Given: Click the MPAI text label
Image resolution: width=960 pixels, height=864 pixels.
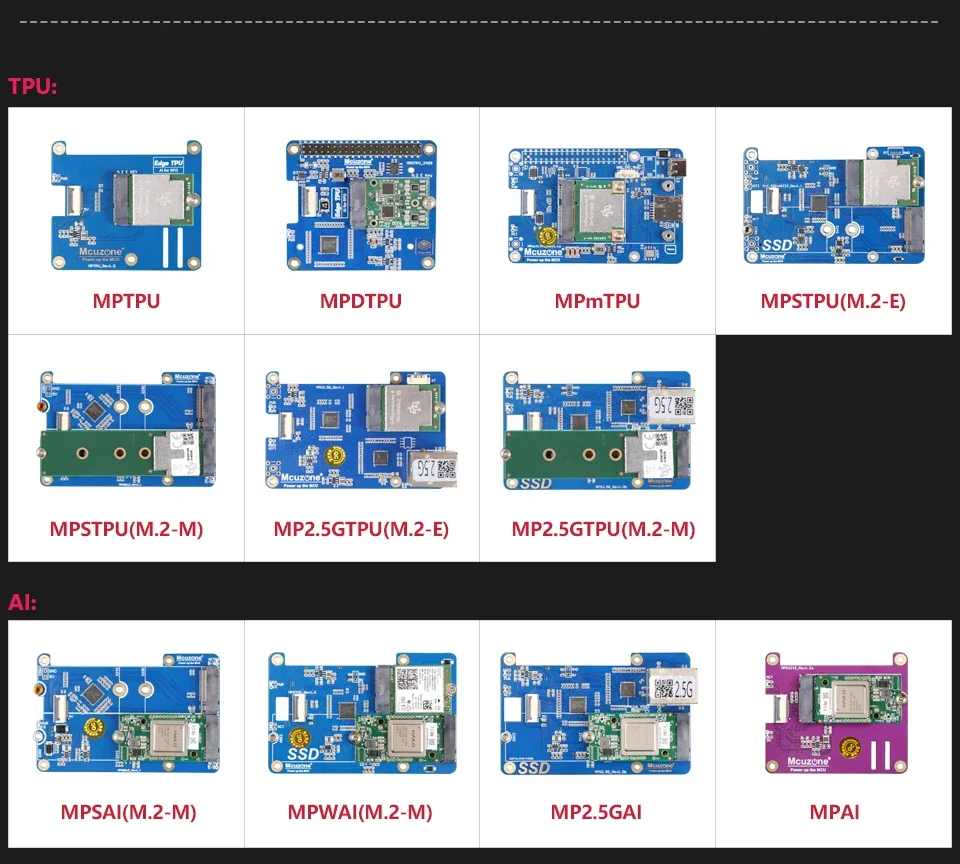Looking at the screenshot, I should (834, 812).
